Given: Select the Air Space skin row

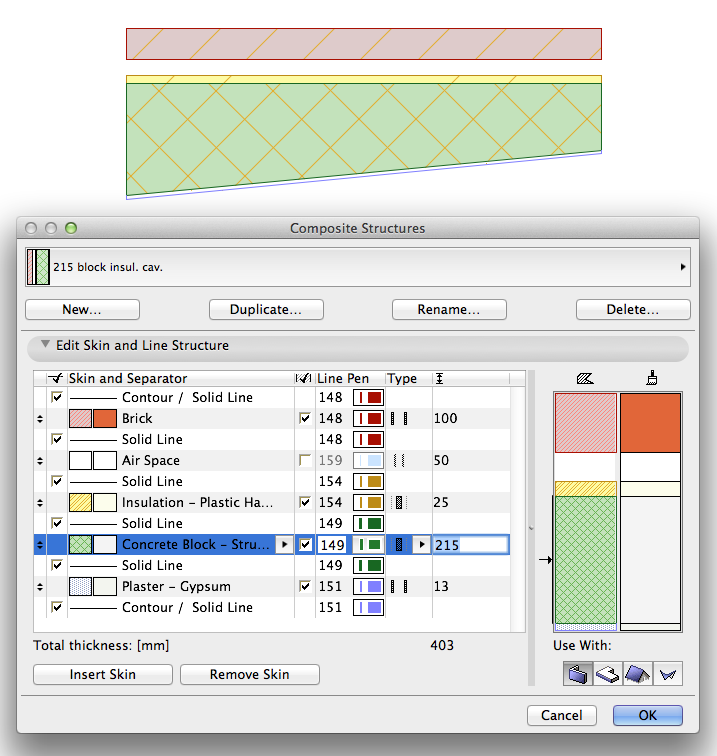Looking at the screenshot, I should (272, 460).
